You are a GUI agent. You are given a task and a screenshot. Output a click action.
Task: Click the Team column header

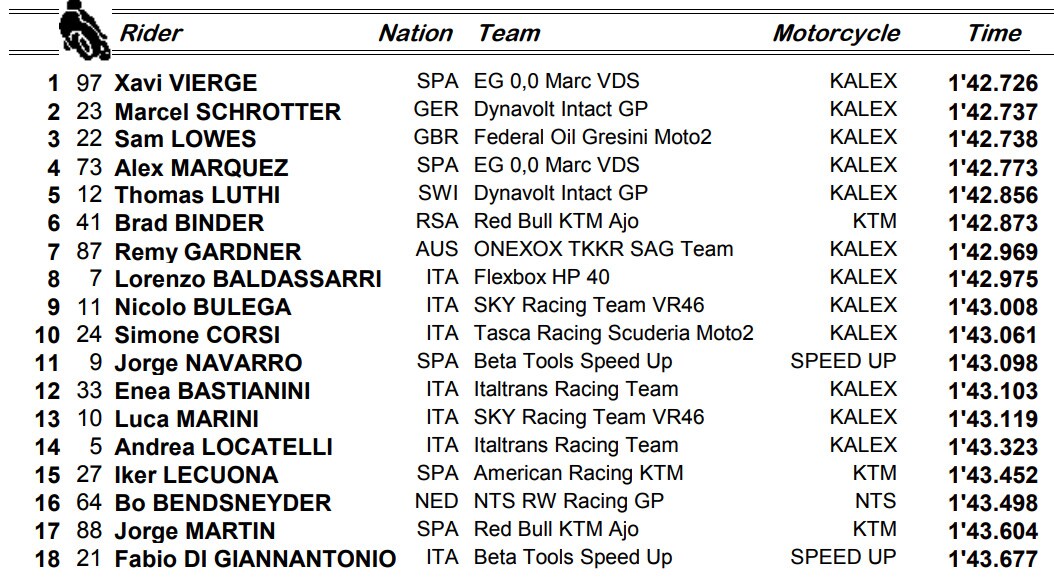point(509,33)
